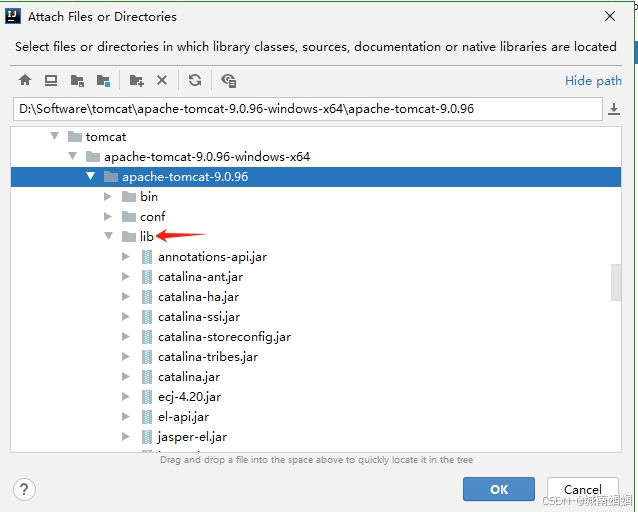Viewport: 638px width, 512px height.
Task: Select the apache-tomcat-9.0.96 folder
Action: [316, 177]
